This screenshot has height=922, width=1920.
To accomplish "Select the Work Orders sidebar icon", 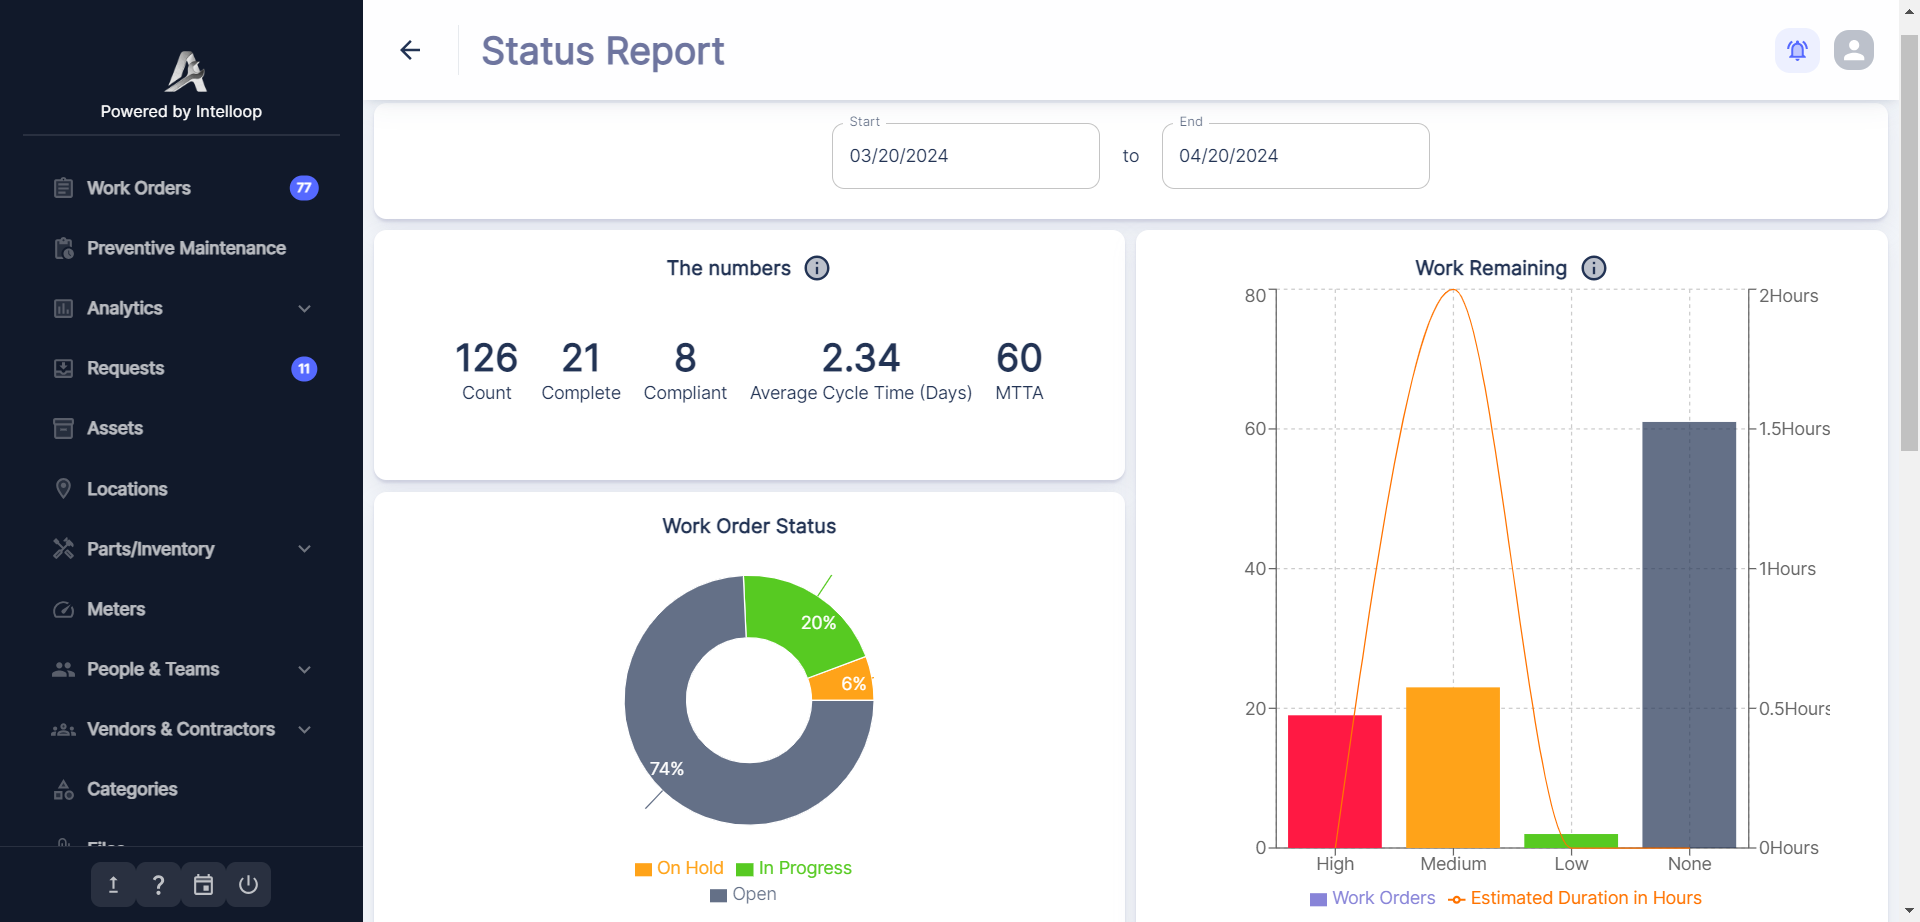I will pyautogui.click(x=63, y=187).
